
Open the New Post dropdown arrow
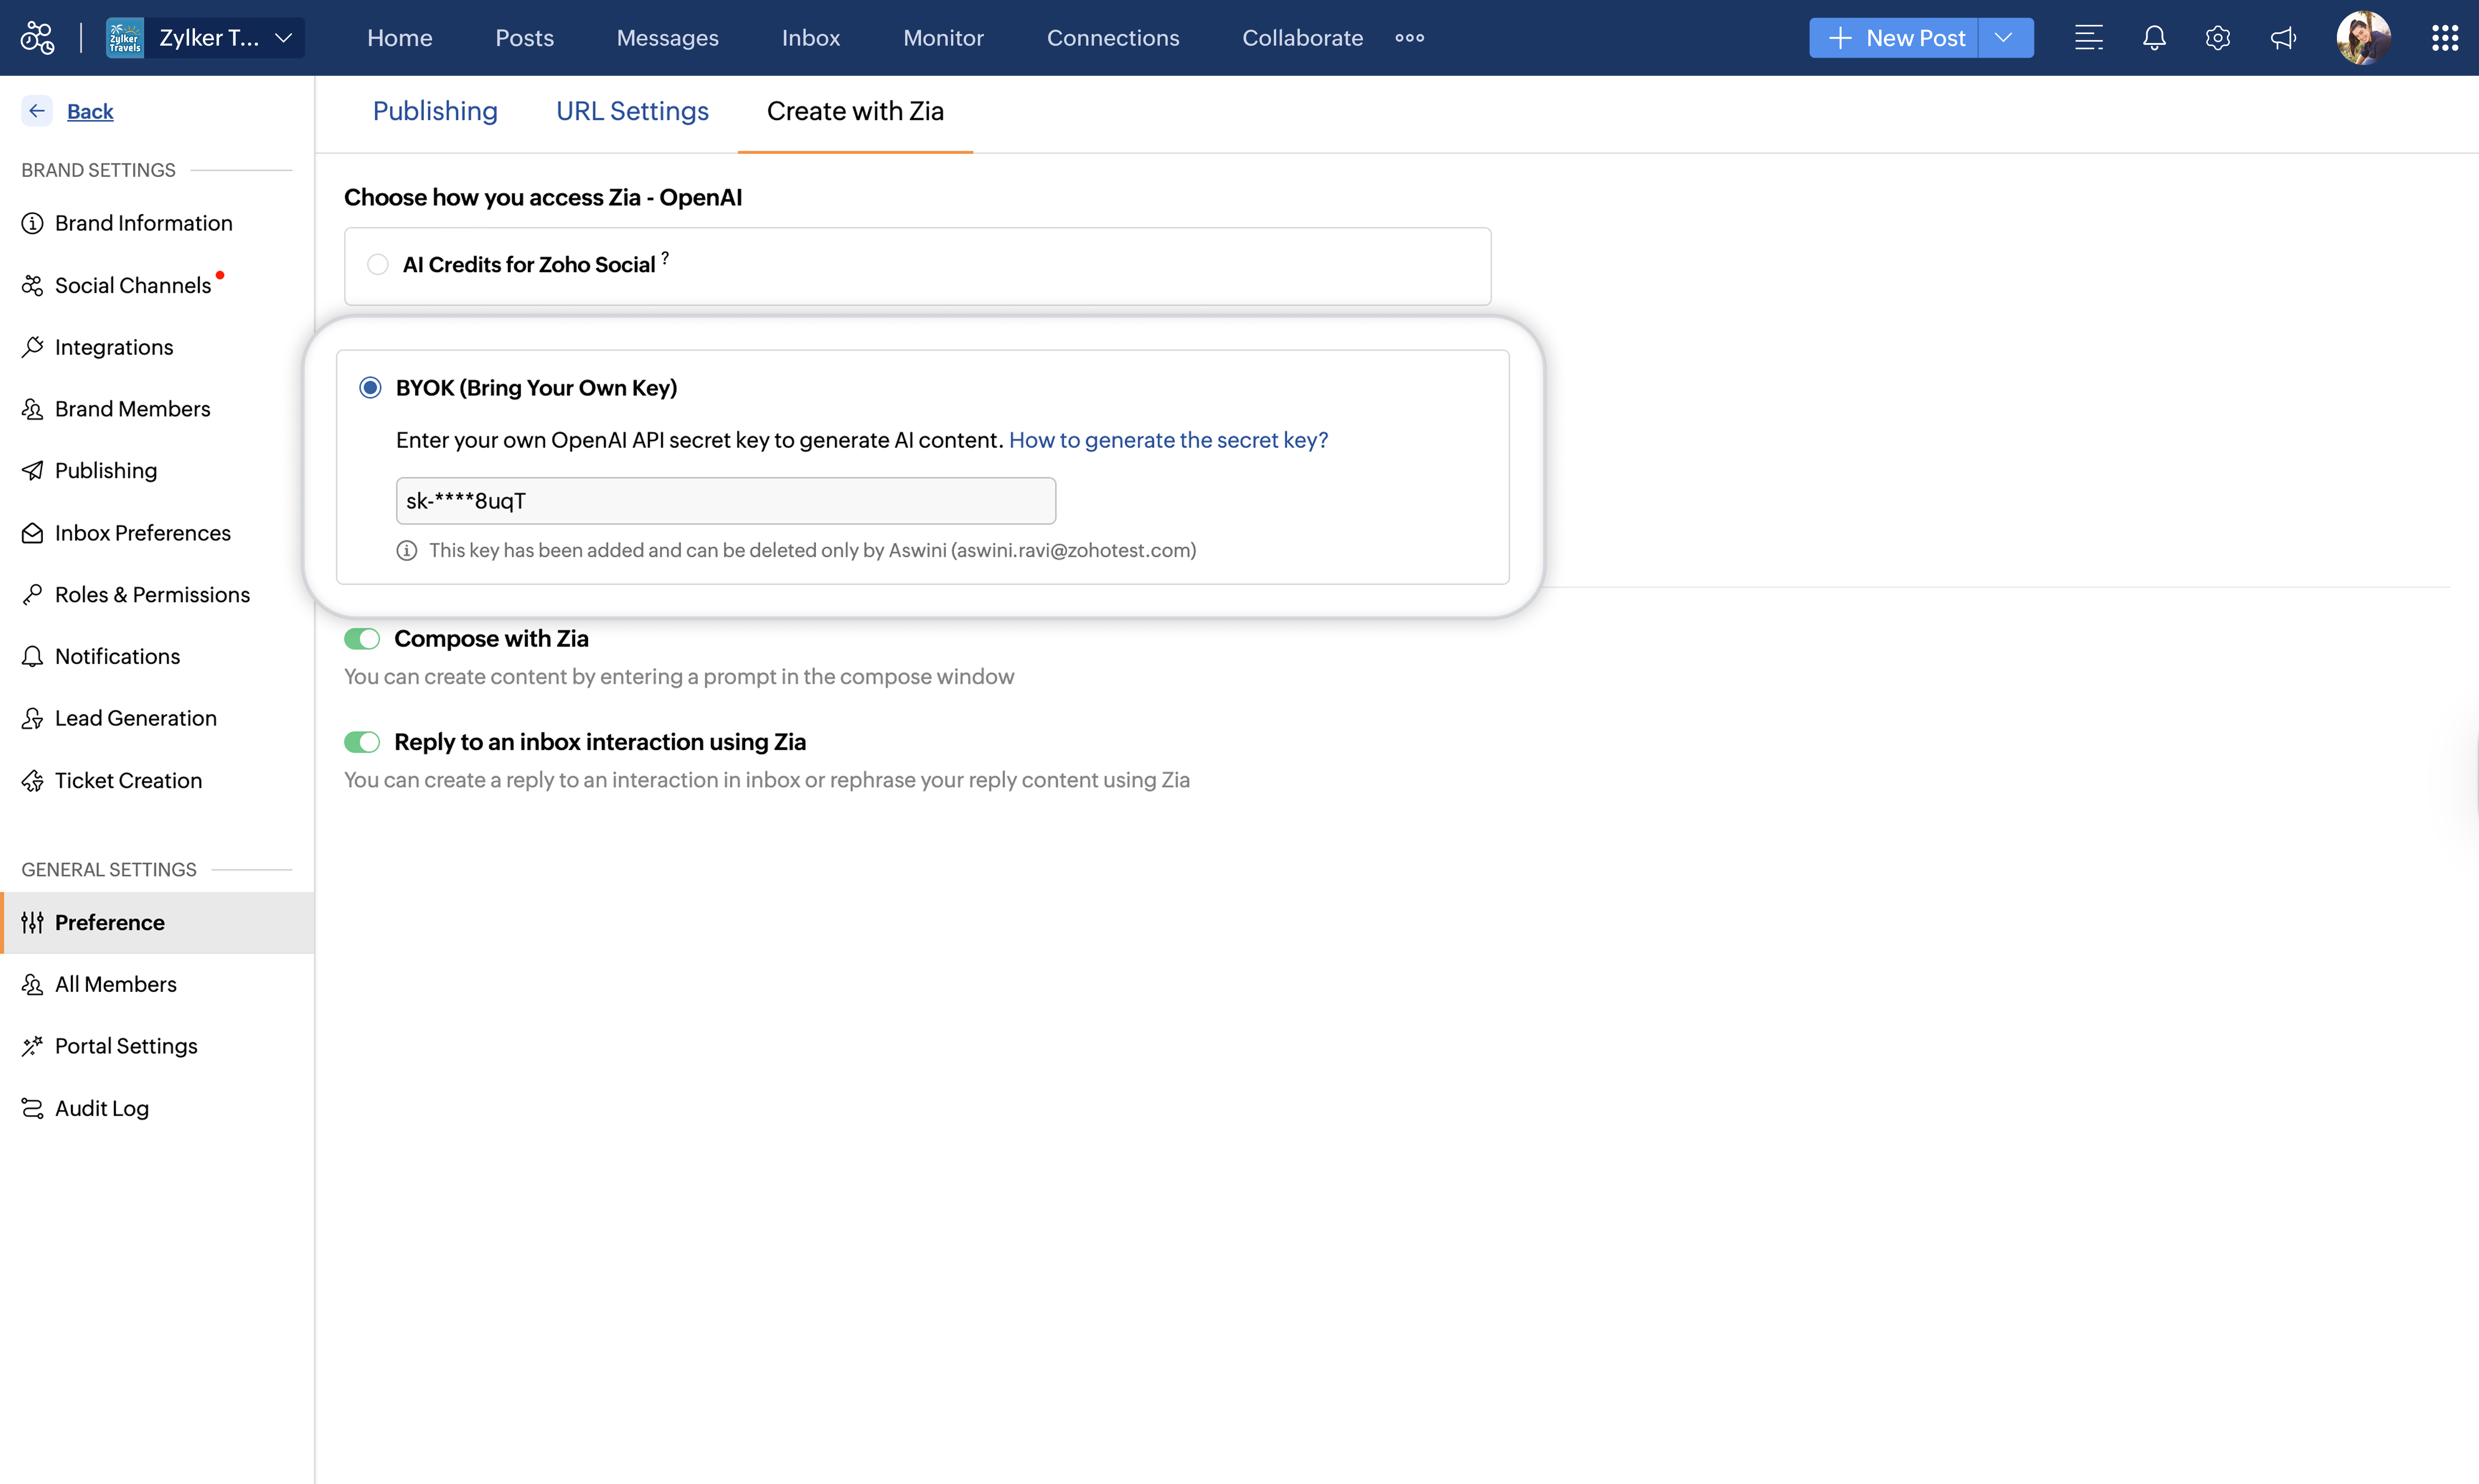2003,38
